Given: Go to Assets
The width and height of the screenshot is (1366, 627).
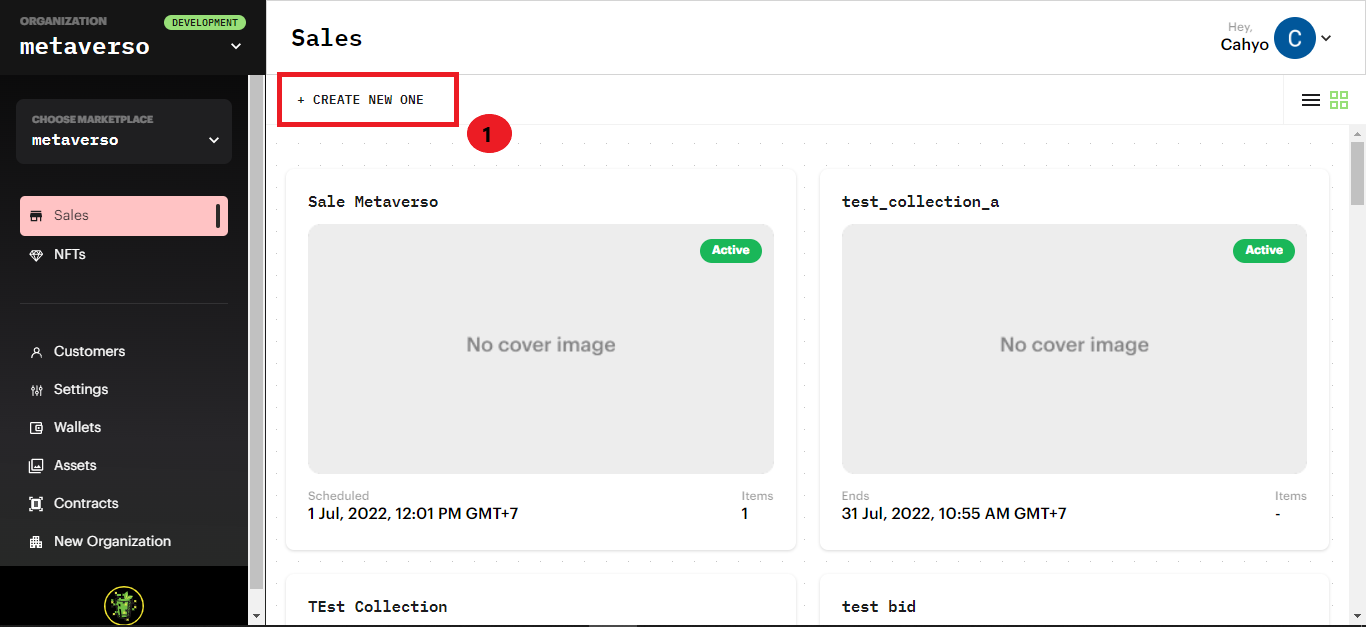Looking at the screenshot, I should coord(75,466).
